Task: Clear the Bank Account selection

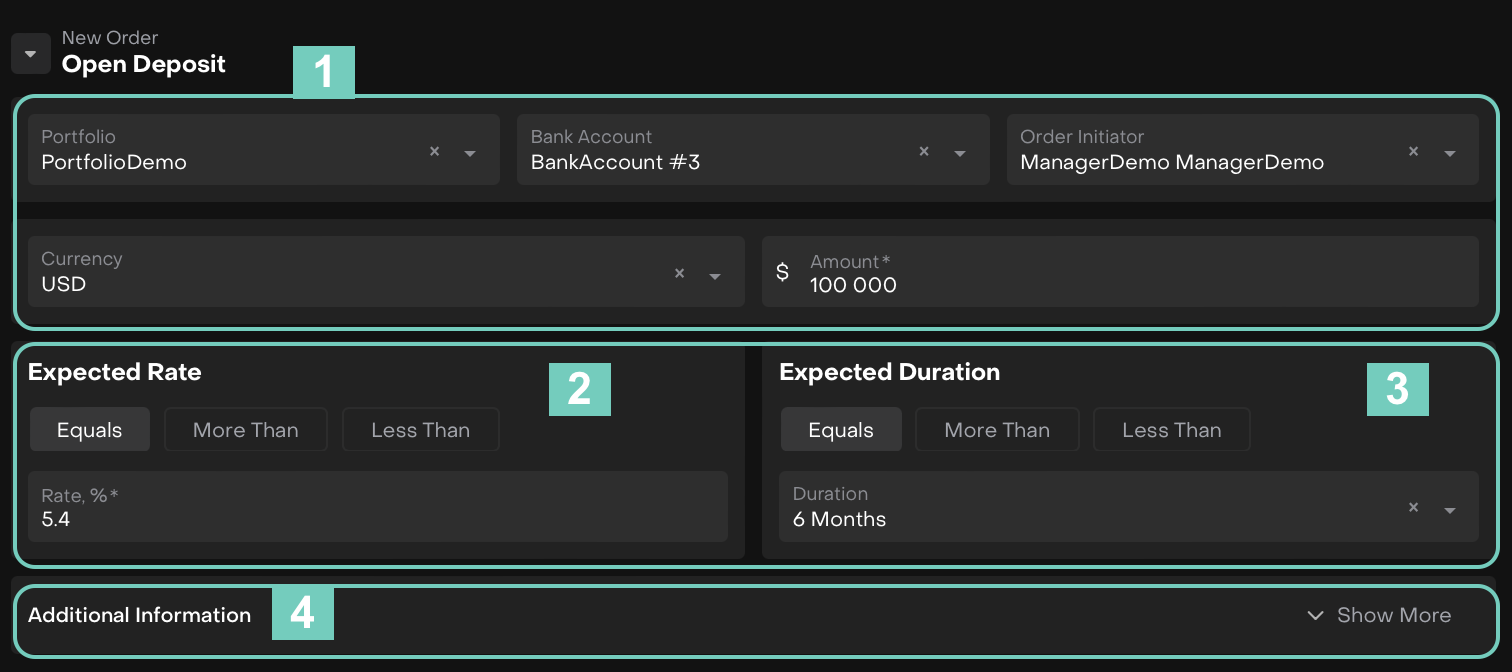Action: click(924, 152)
